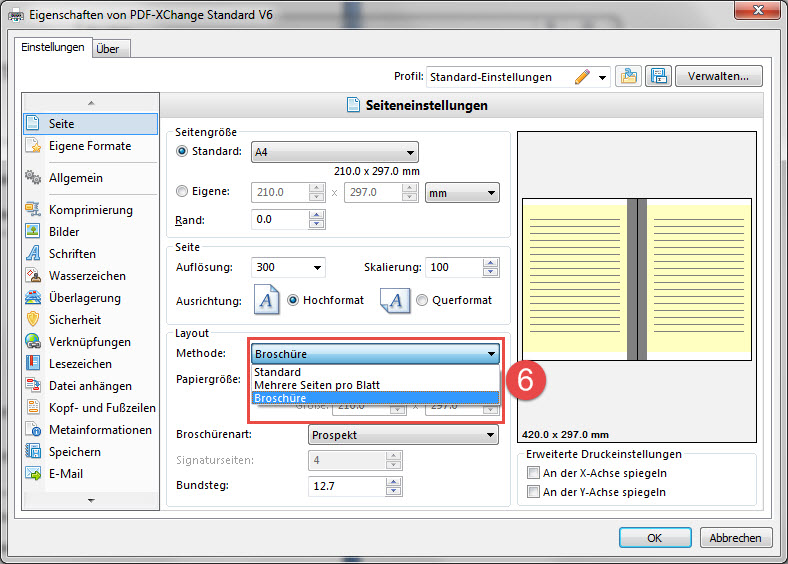The width and height of the screenshot is (788, 564).
Task: Click the Abbrechen button
Action: pos(735,538)
